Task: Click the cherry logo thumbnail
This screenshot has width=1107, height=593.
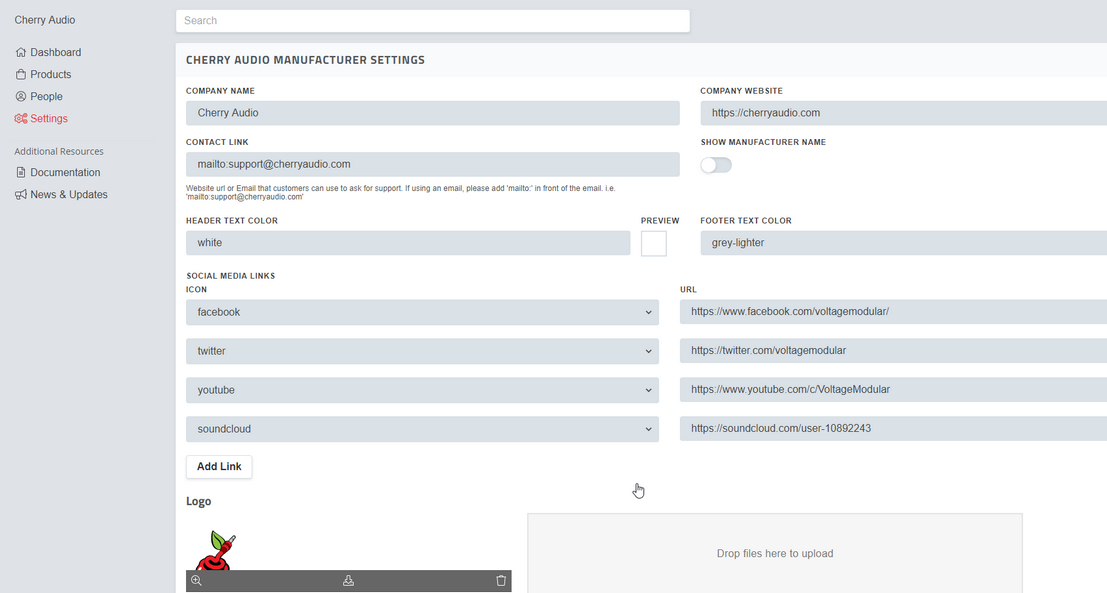Action: (x=216, y=551)
